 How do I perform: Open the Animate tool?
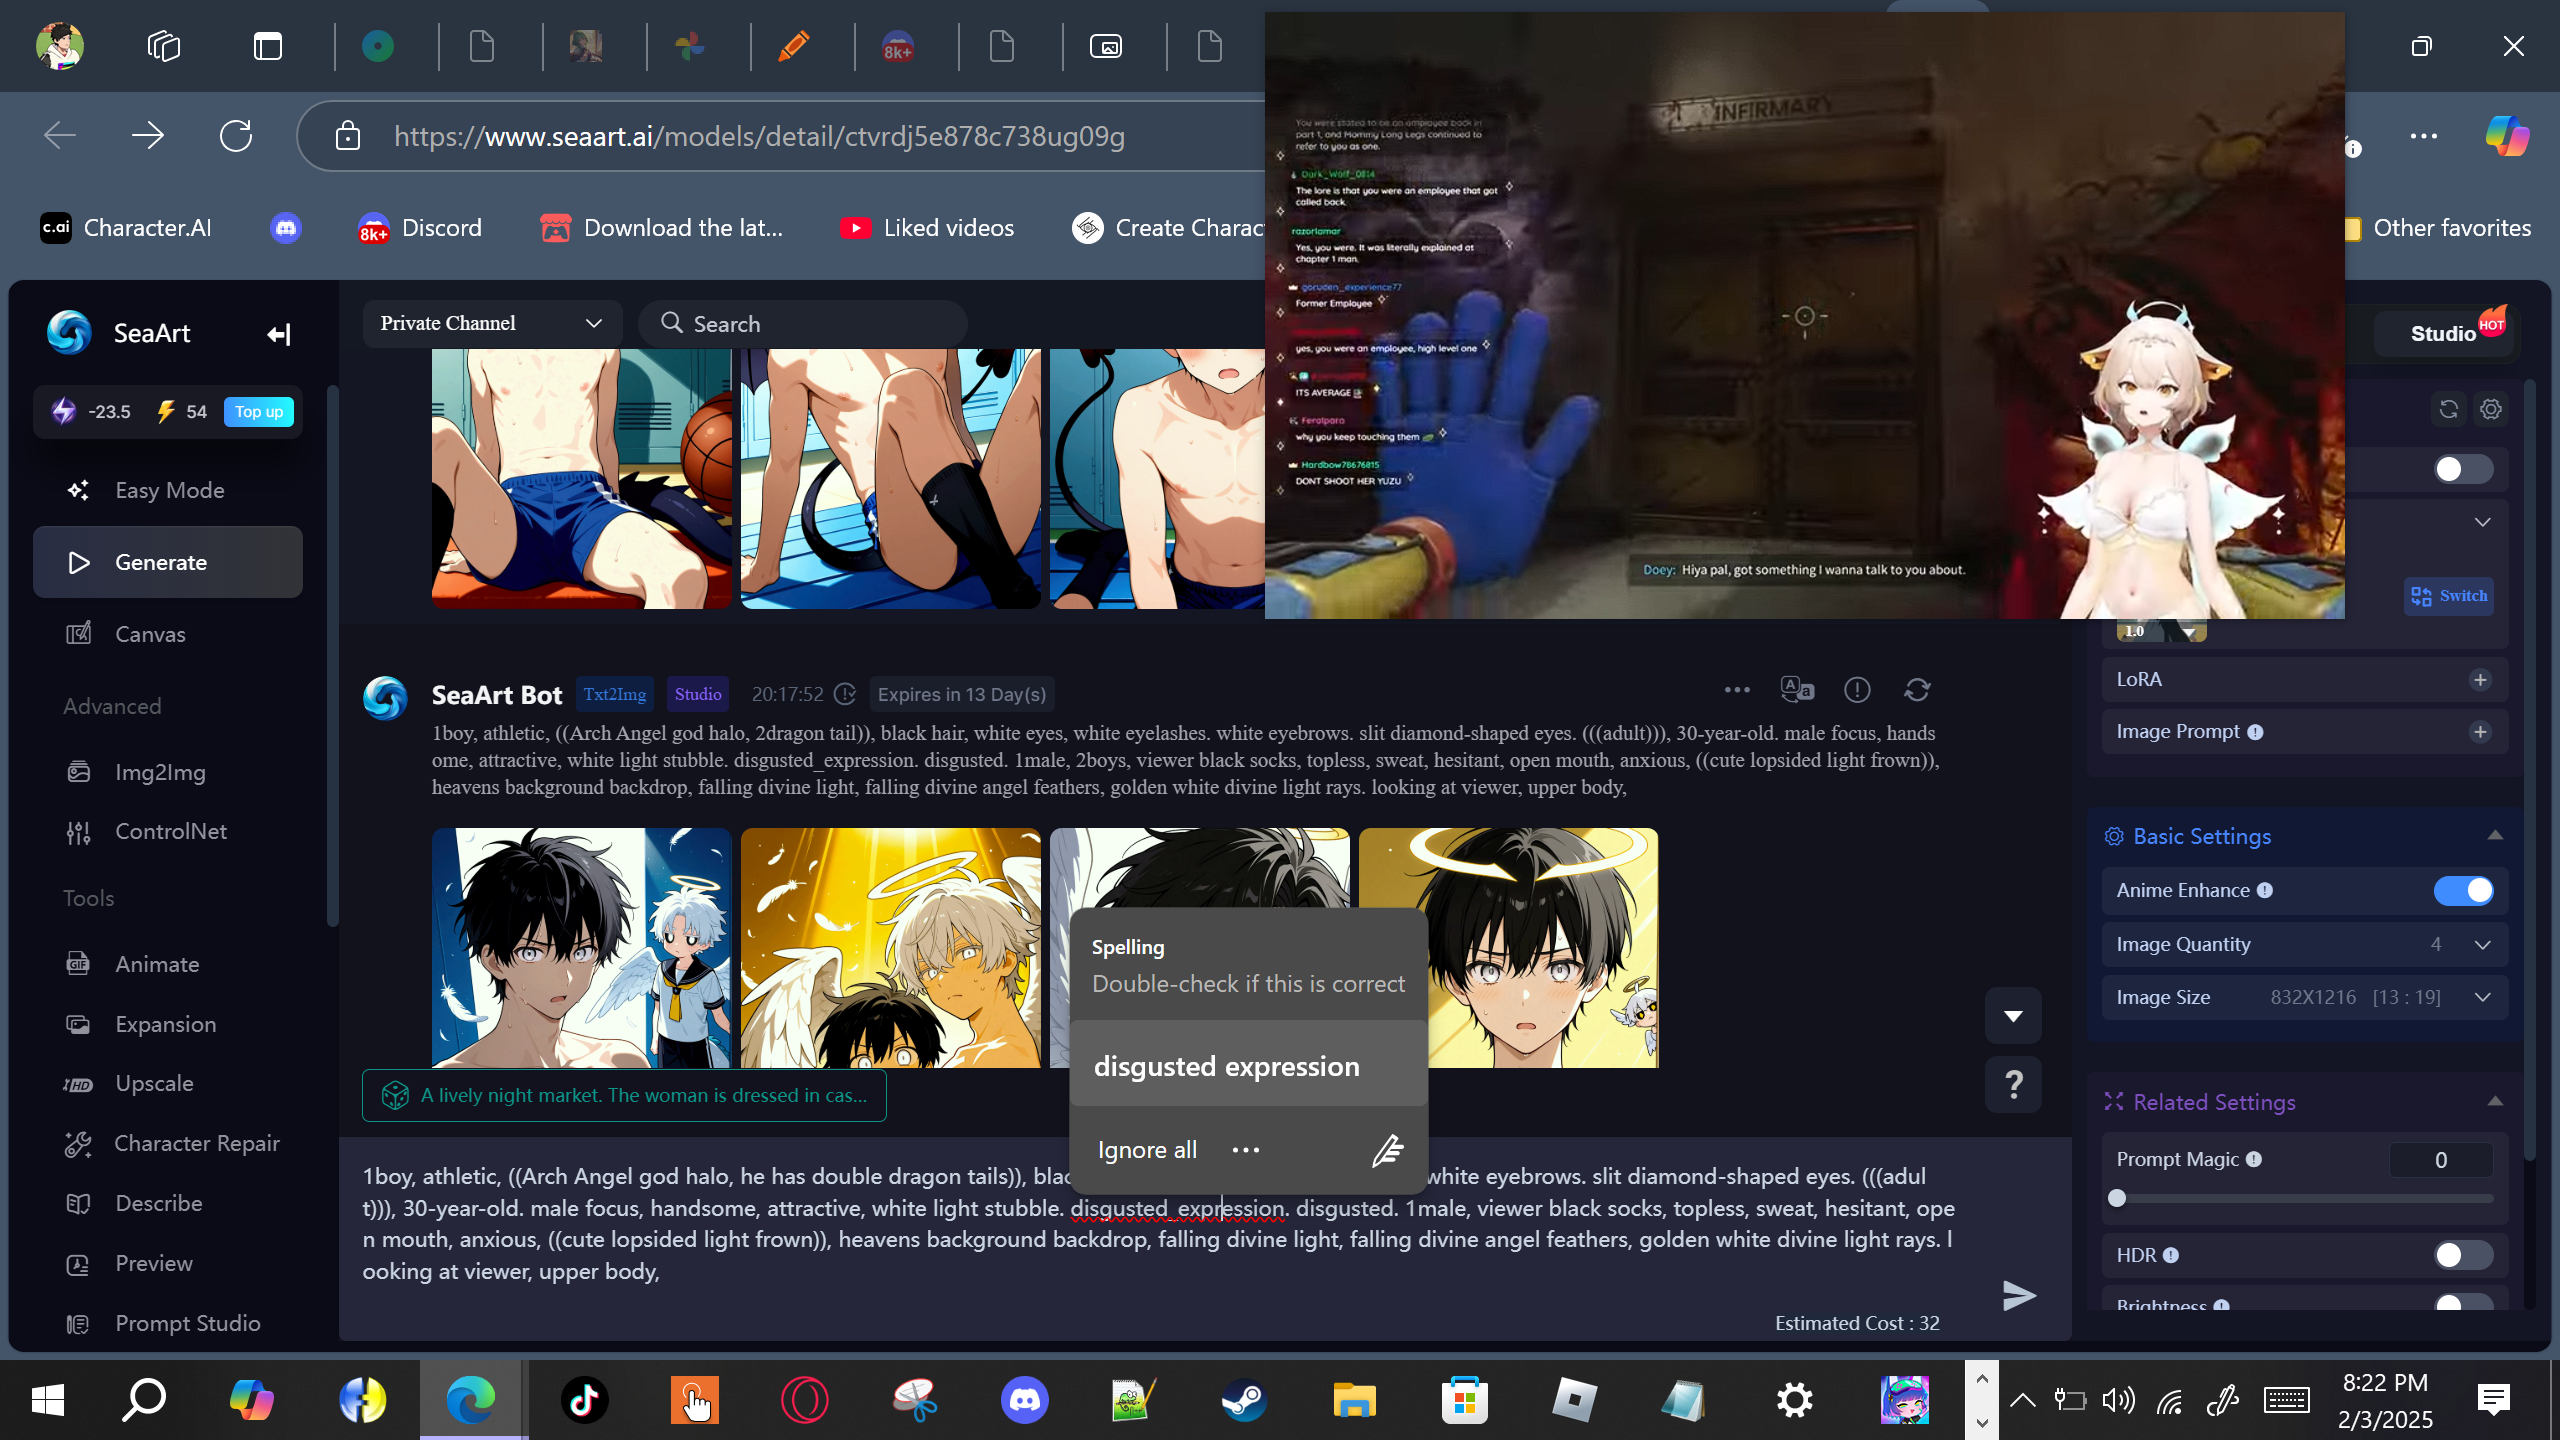click(168, 964)
